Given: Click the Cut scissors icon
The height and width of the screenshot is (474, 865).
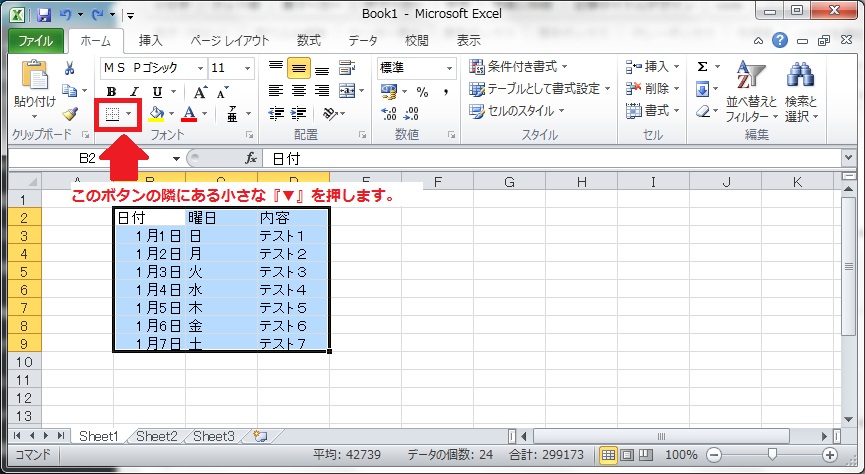Looking at the screenshot, I should click(70, 68).
